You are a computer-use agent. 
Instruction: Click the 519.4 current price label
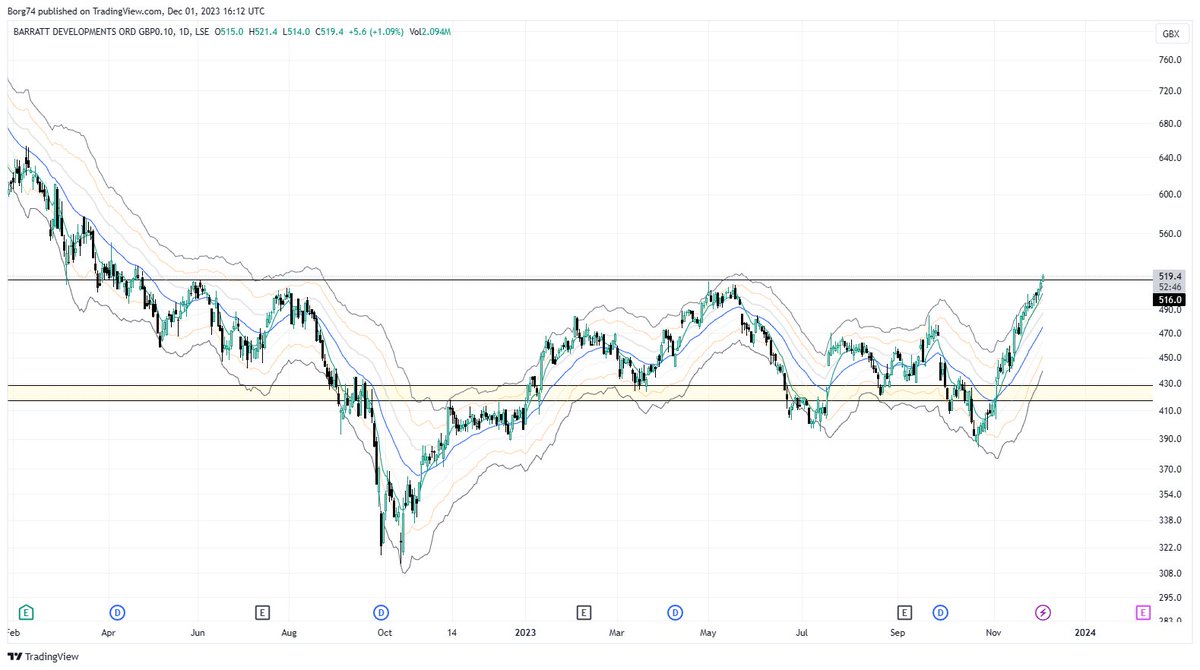(x=1170, y=275)
